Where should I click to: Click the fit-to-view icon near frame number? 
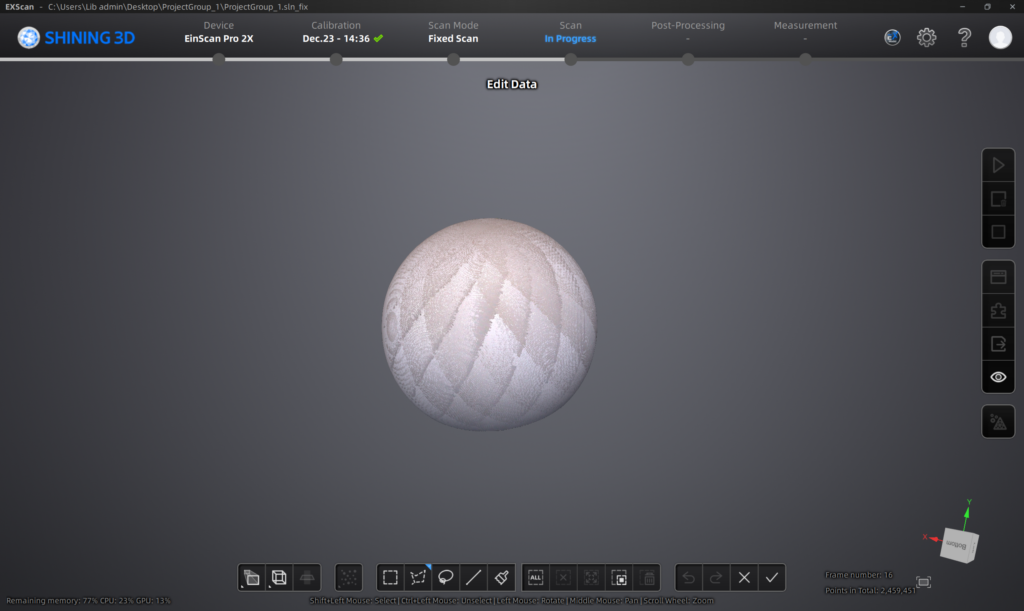pyautogui.click(x=923, y=582)
